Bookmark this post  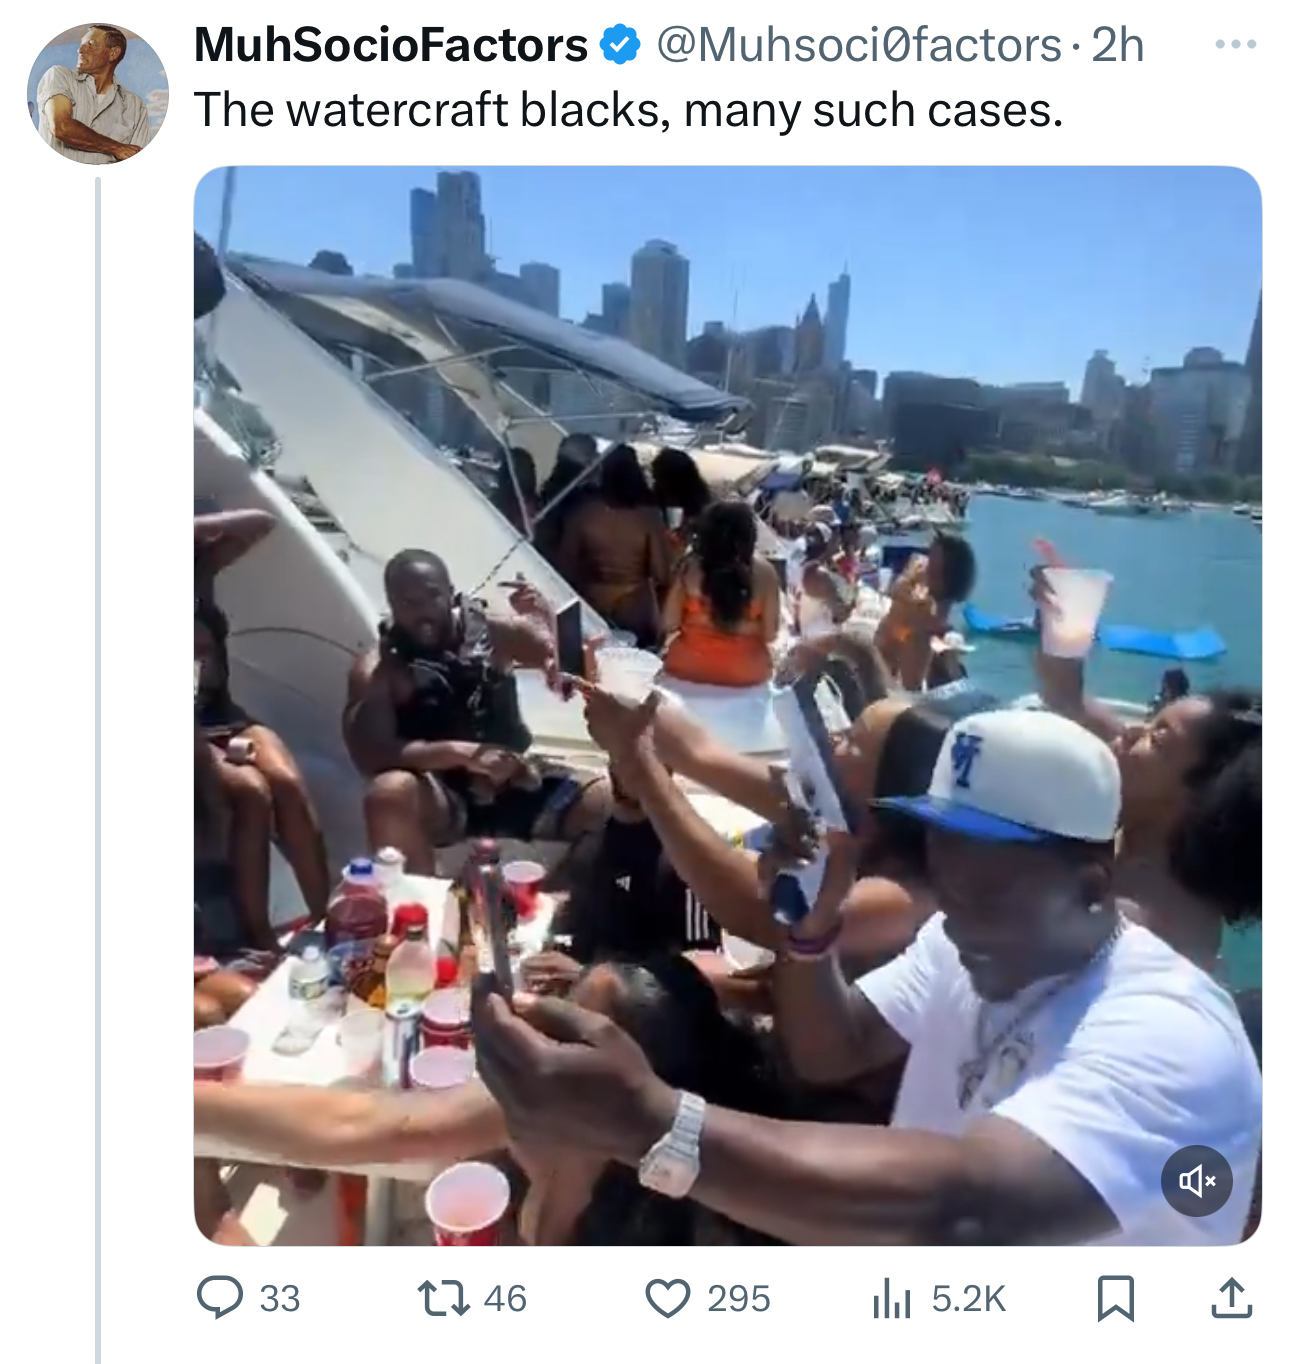[1115, 1298]
